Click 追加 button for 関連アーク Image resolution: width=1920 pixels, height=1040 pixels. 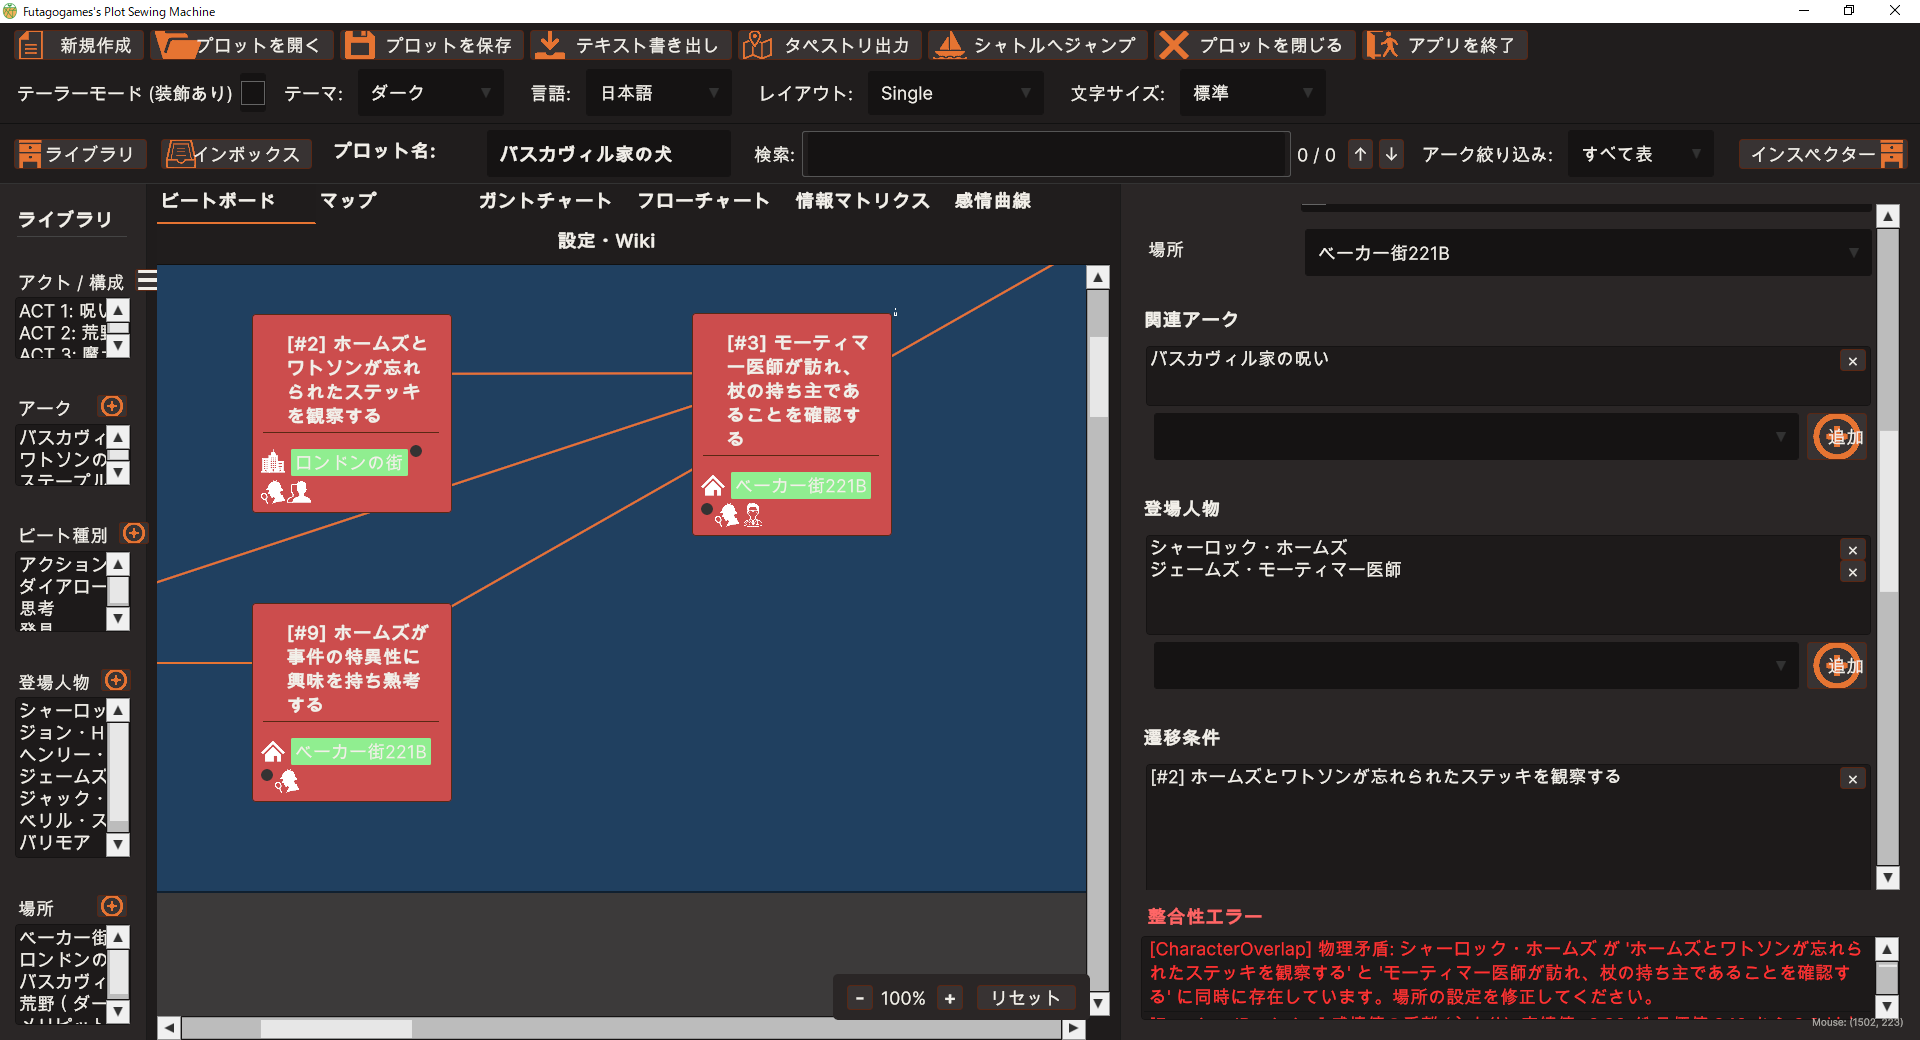1837,437
